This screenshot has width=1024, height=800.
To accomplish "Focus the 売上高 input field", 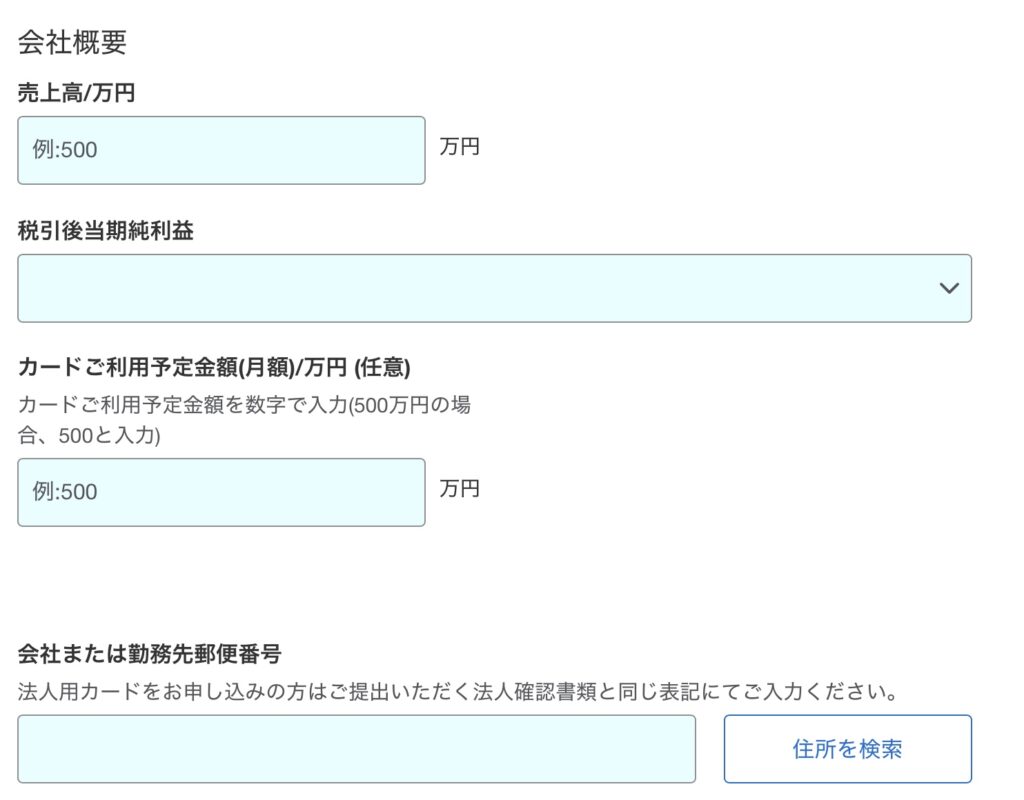I will click(x=221, y=150).
